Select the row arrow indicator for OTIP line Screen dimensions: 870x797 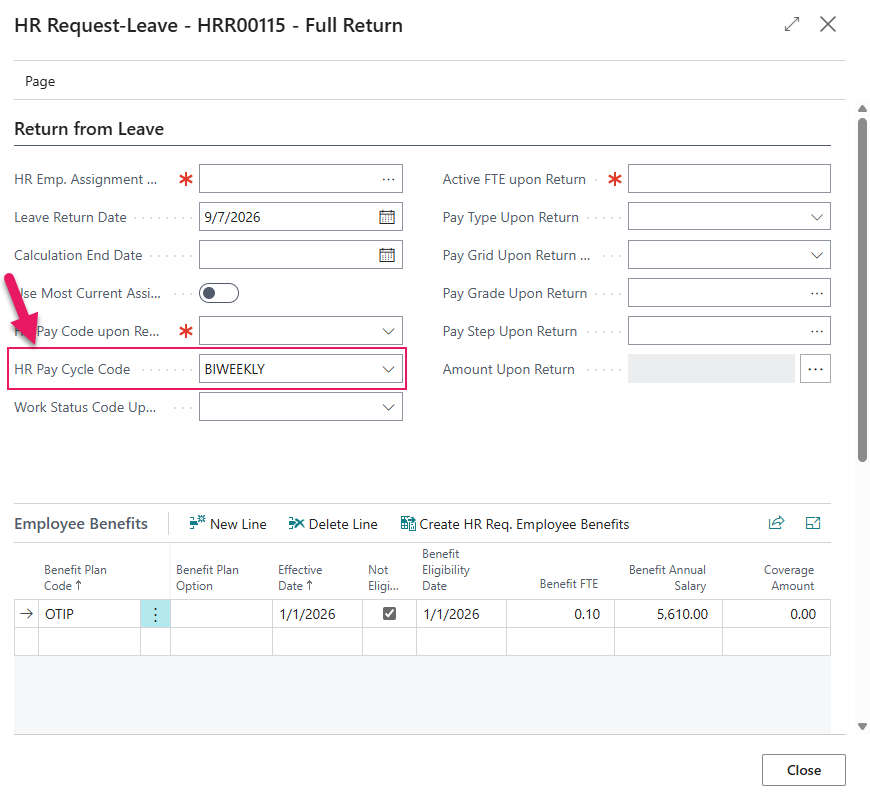pos(26,614)
